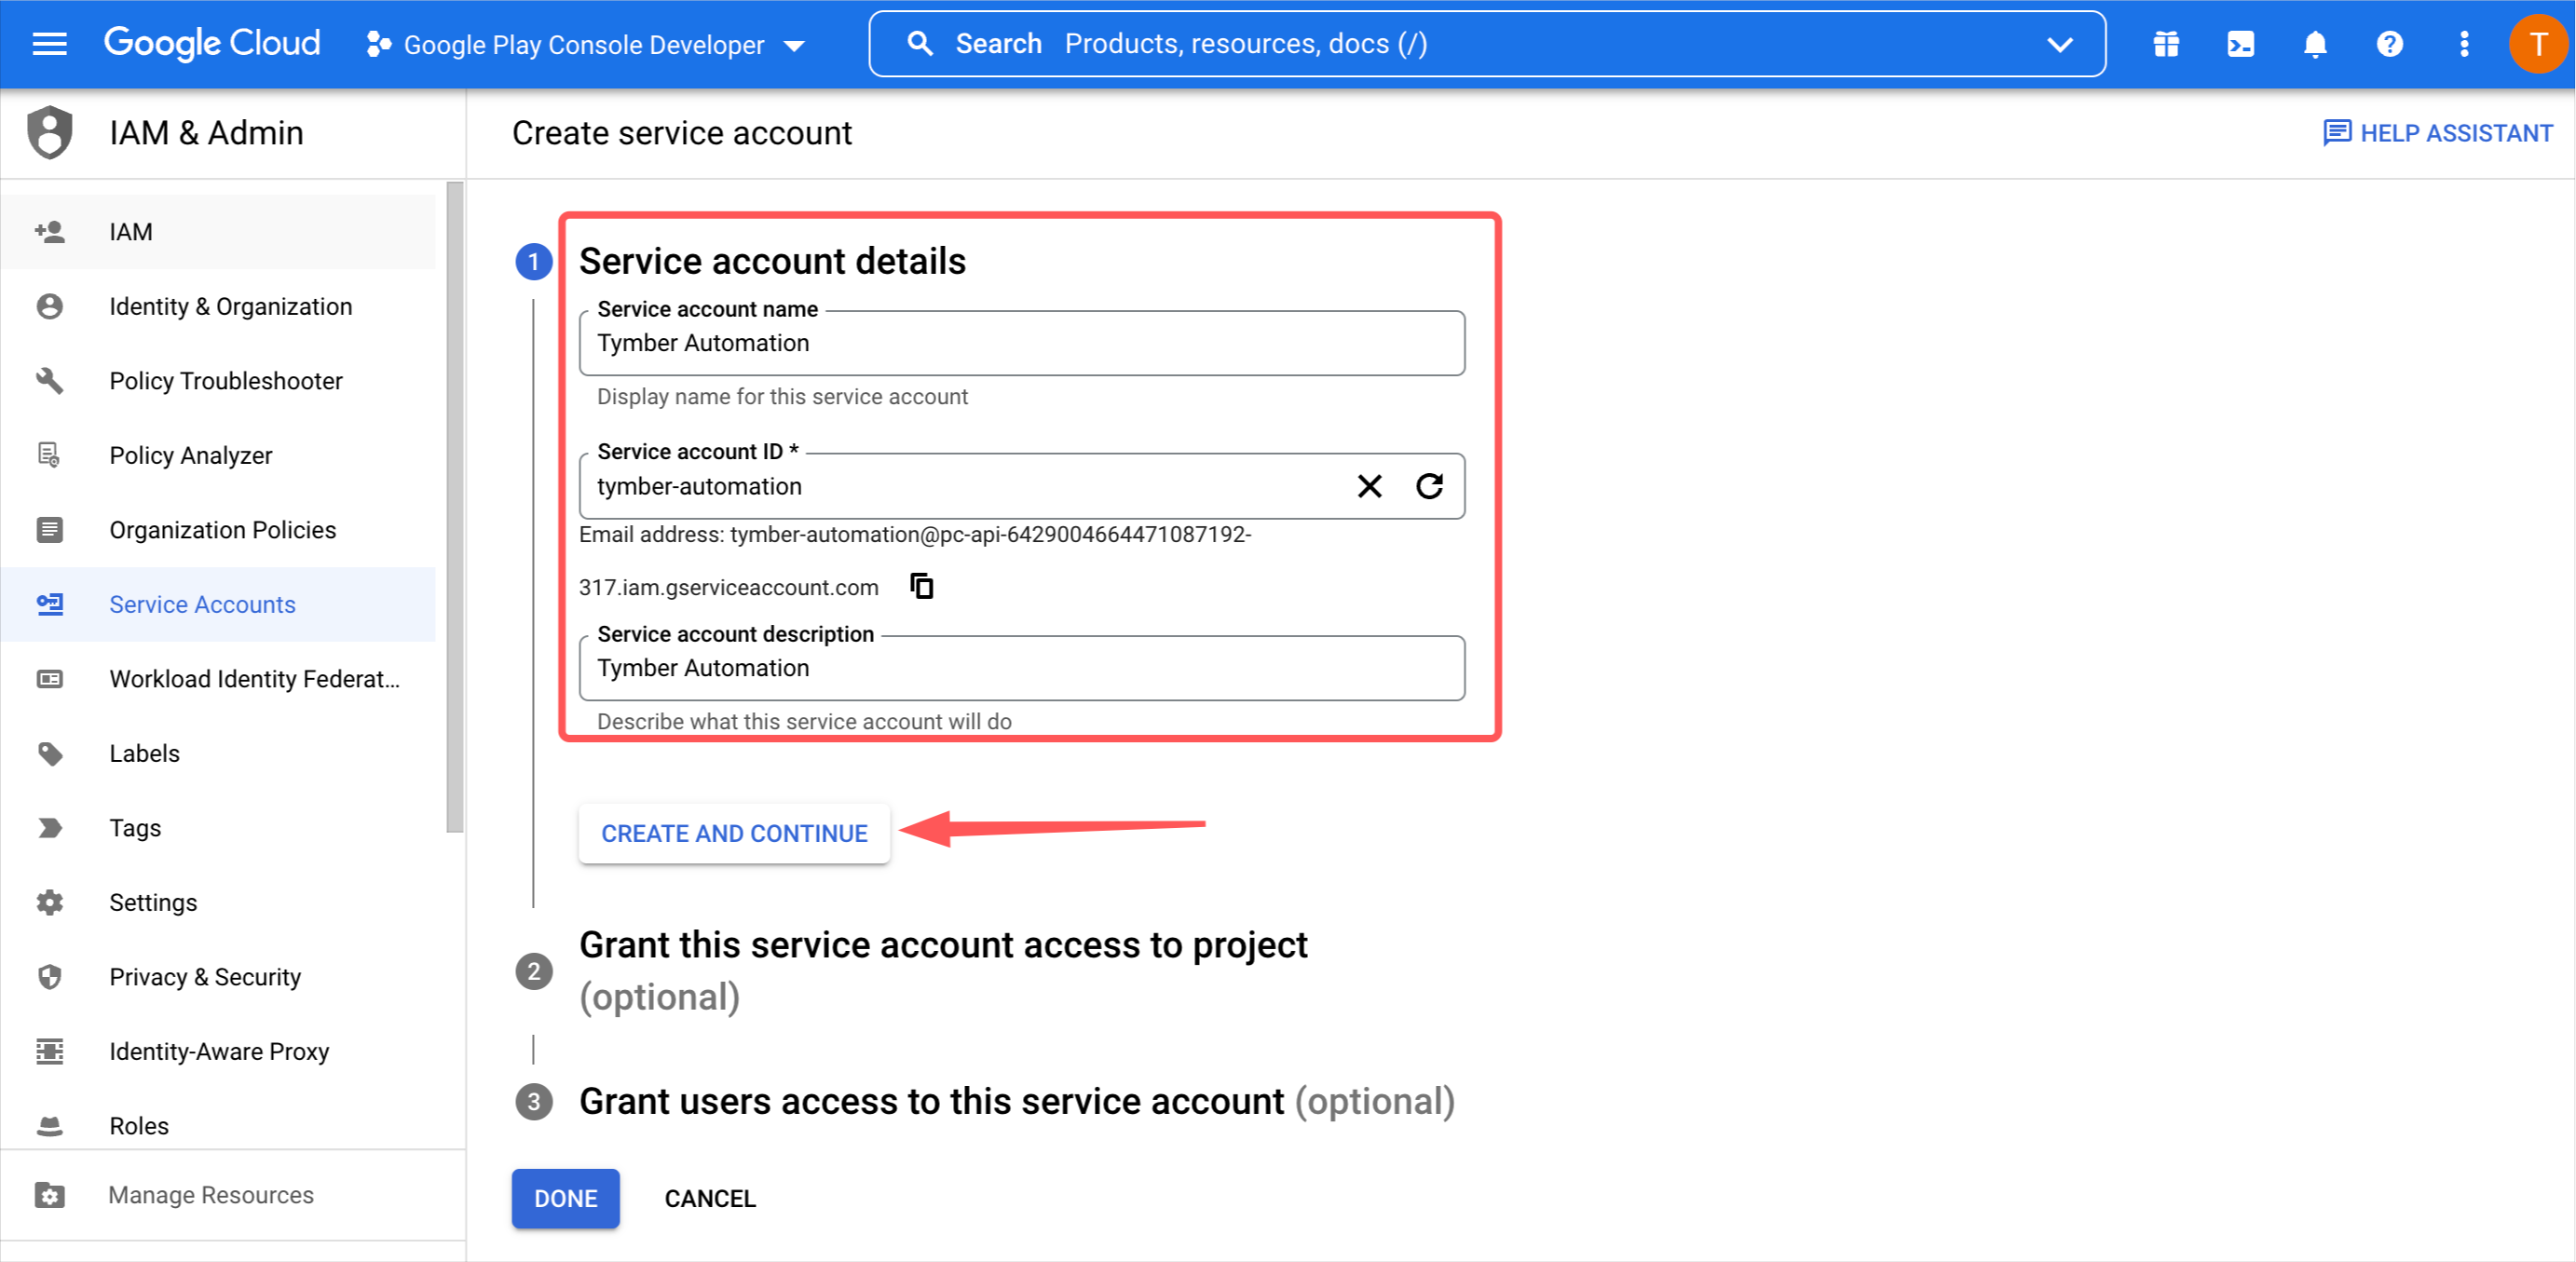
Task: Open the notifications bell
Action: [2315, 44]
